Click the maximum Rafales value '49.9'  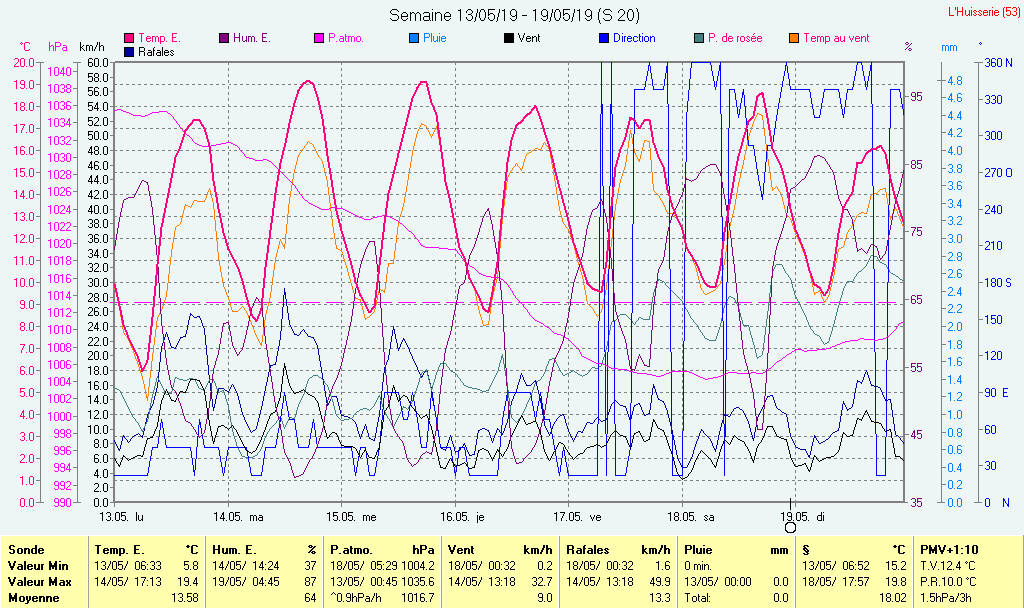pyautogui.click(x=660, y=582)
